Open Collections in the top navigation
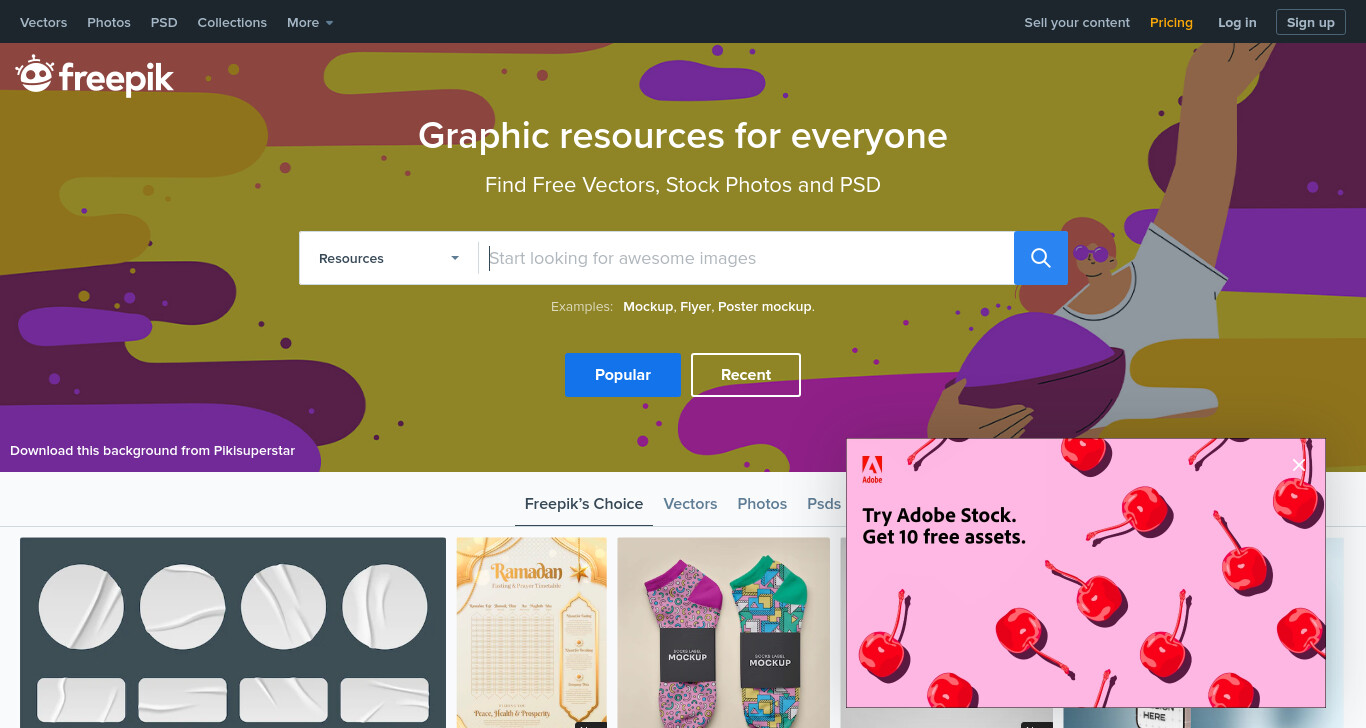This screenshot has width=1366, height=728. click(x=232, y=22)
